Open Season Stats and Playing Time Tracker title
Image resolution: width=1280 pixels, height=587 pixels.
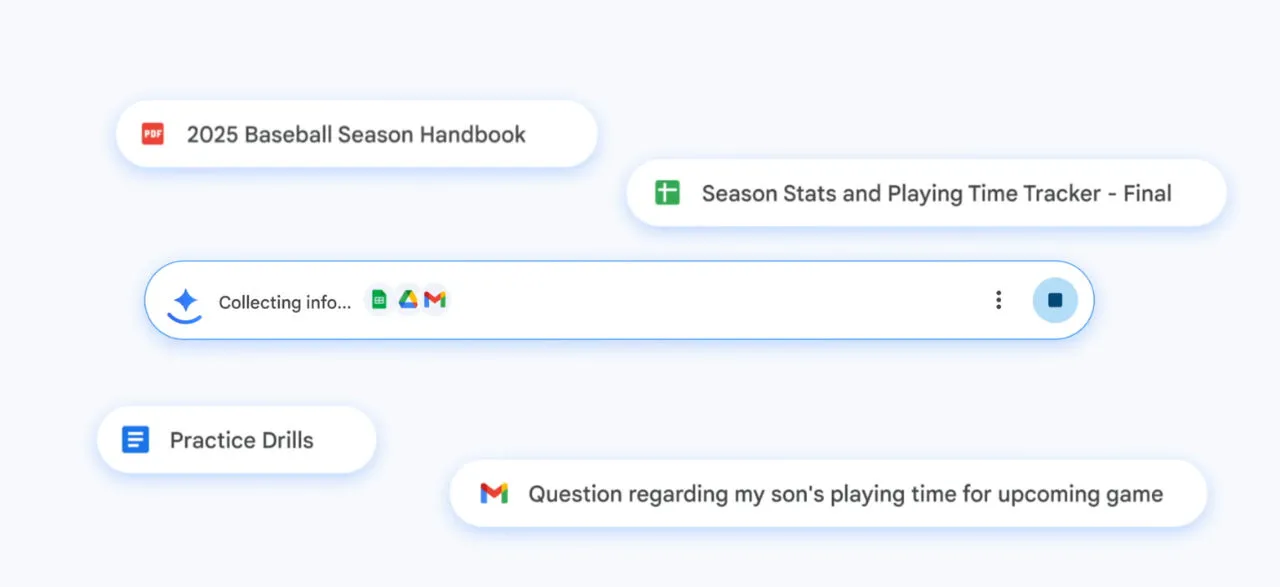(936, 193)
